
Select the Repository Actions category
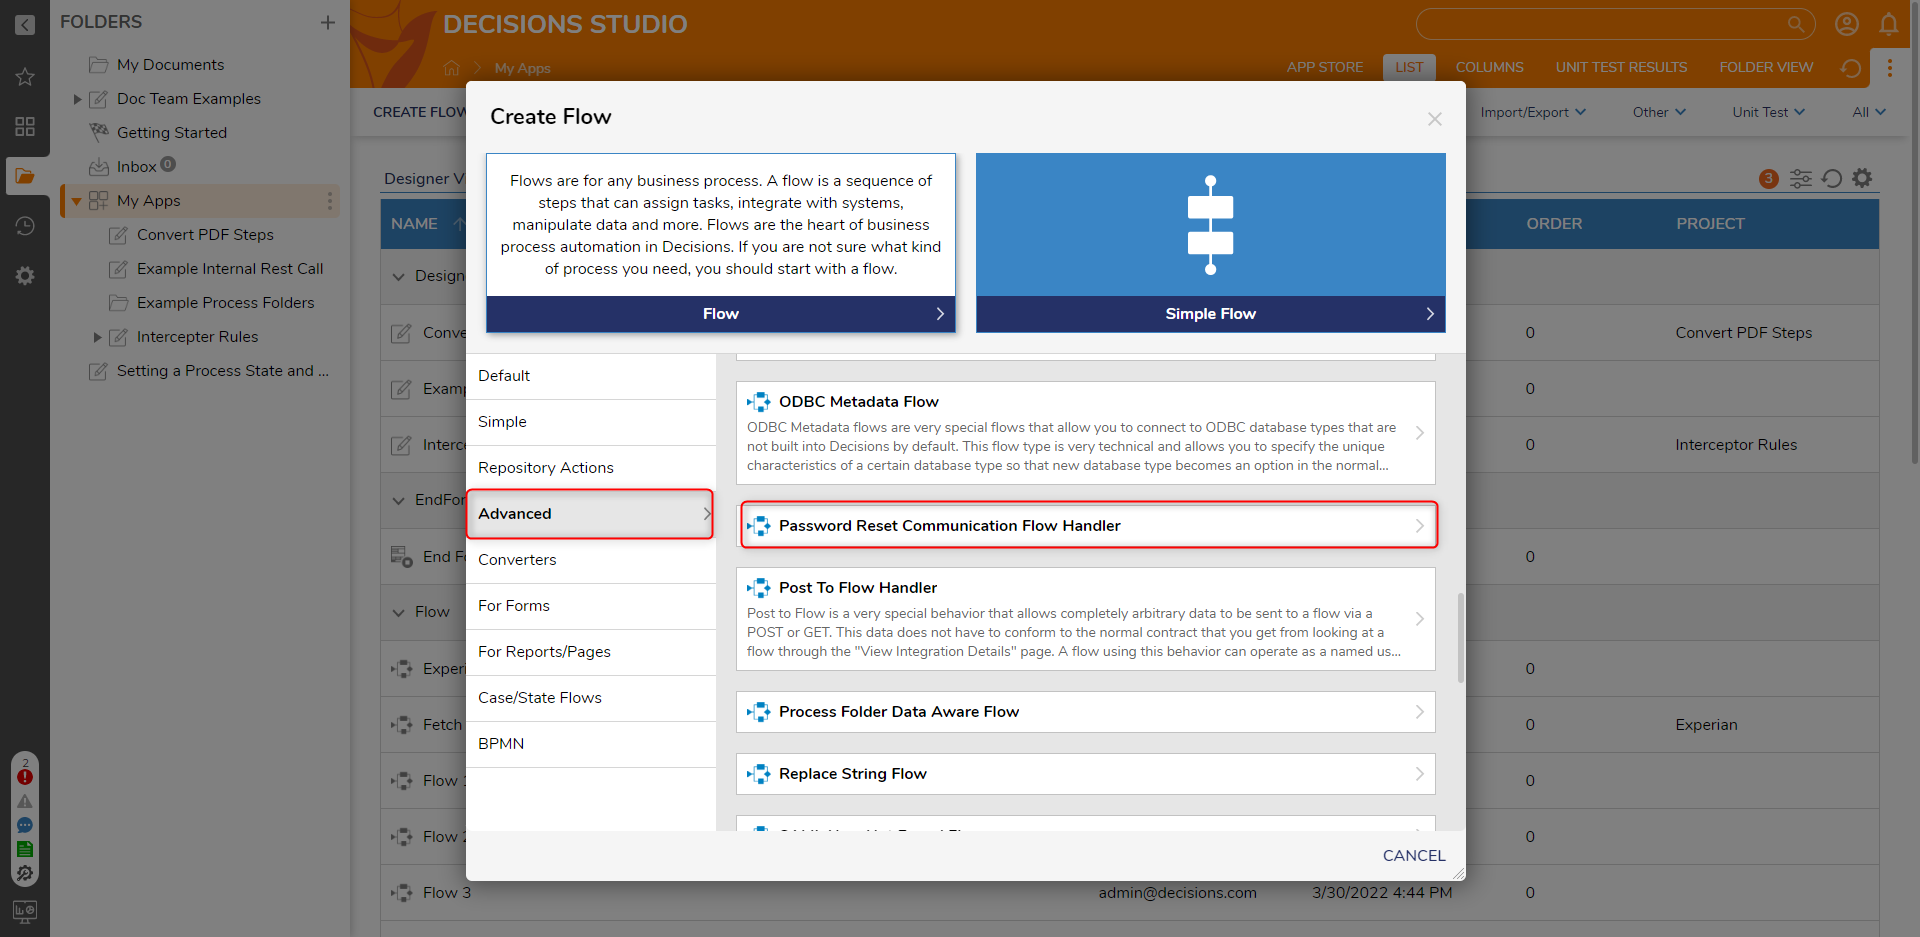coord(590,468)
